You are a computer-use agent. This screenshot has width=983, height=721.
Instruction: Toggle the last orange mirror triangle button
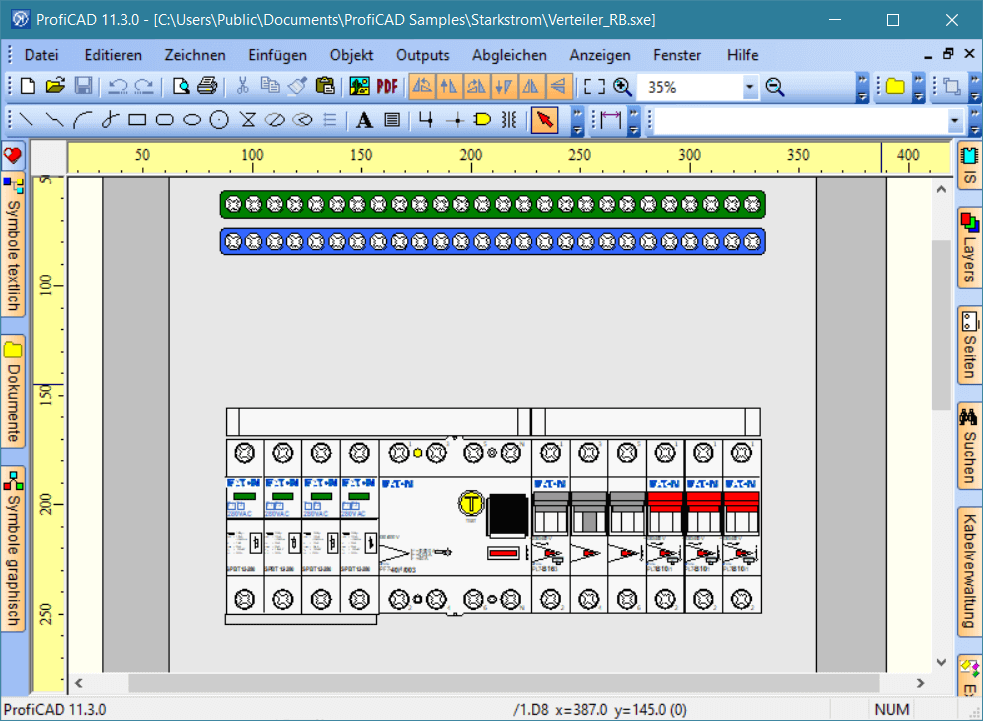pyautogui.click(x=558, y=86)
